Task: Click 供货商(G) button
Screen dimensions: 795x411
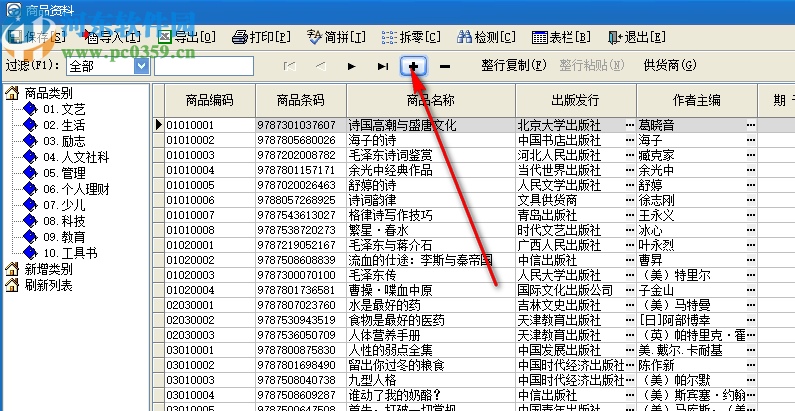Action: pyautogui.click(x=670, y=65)
